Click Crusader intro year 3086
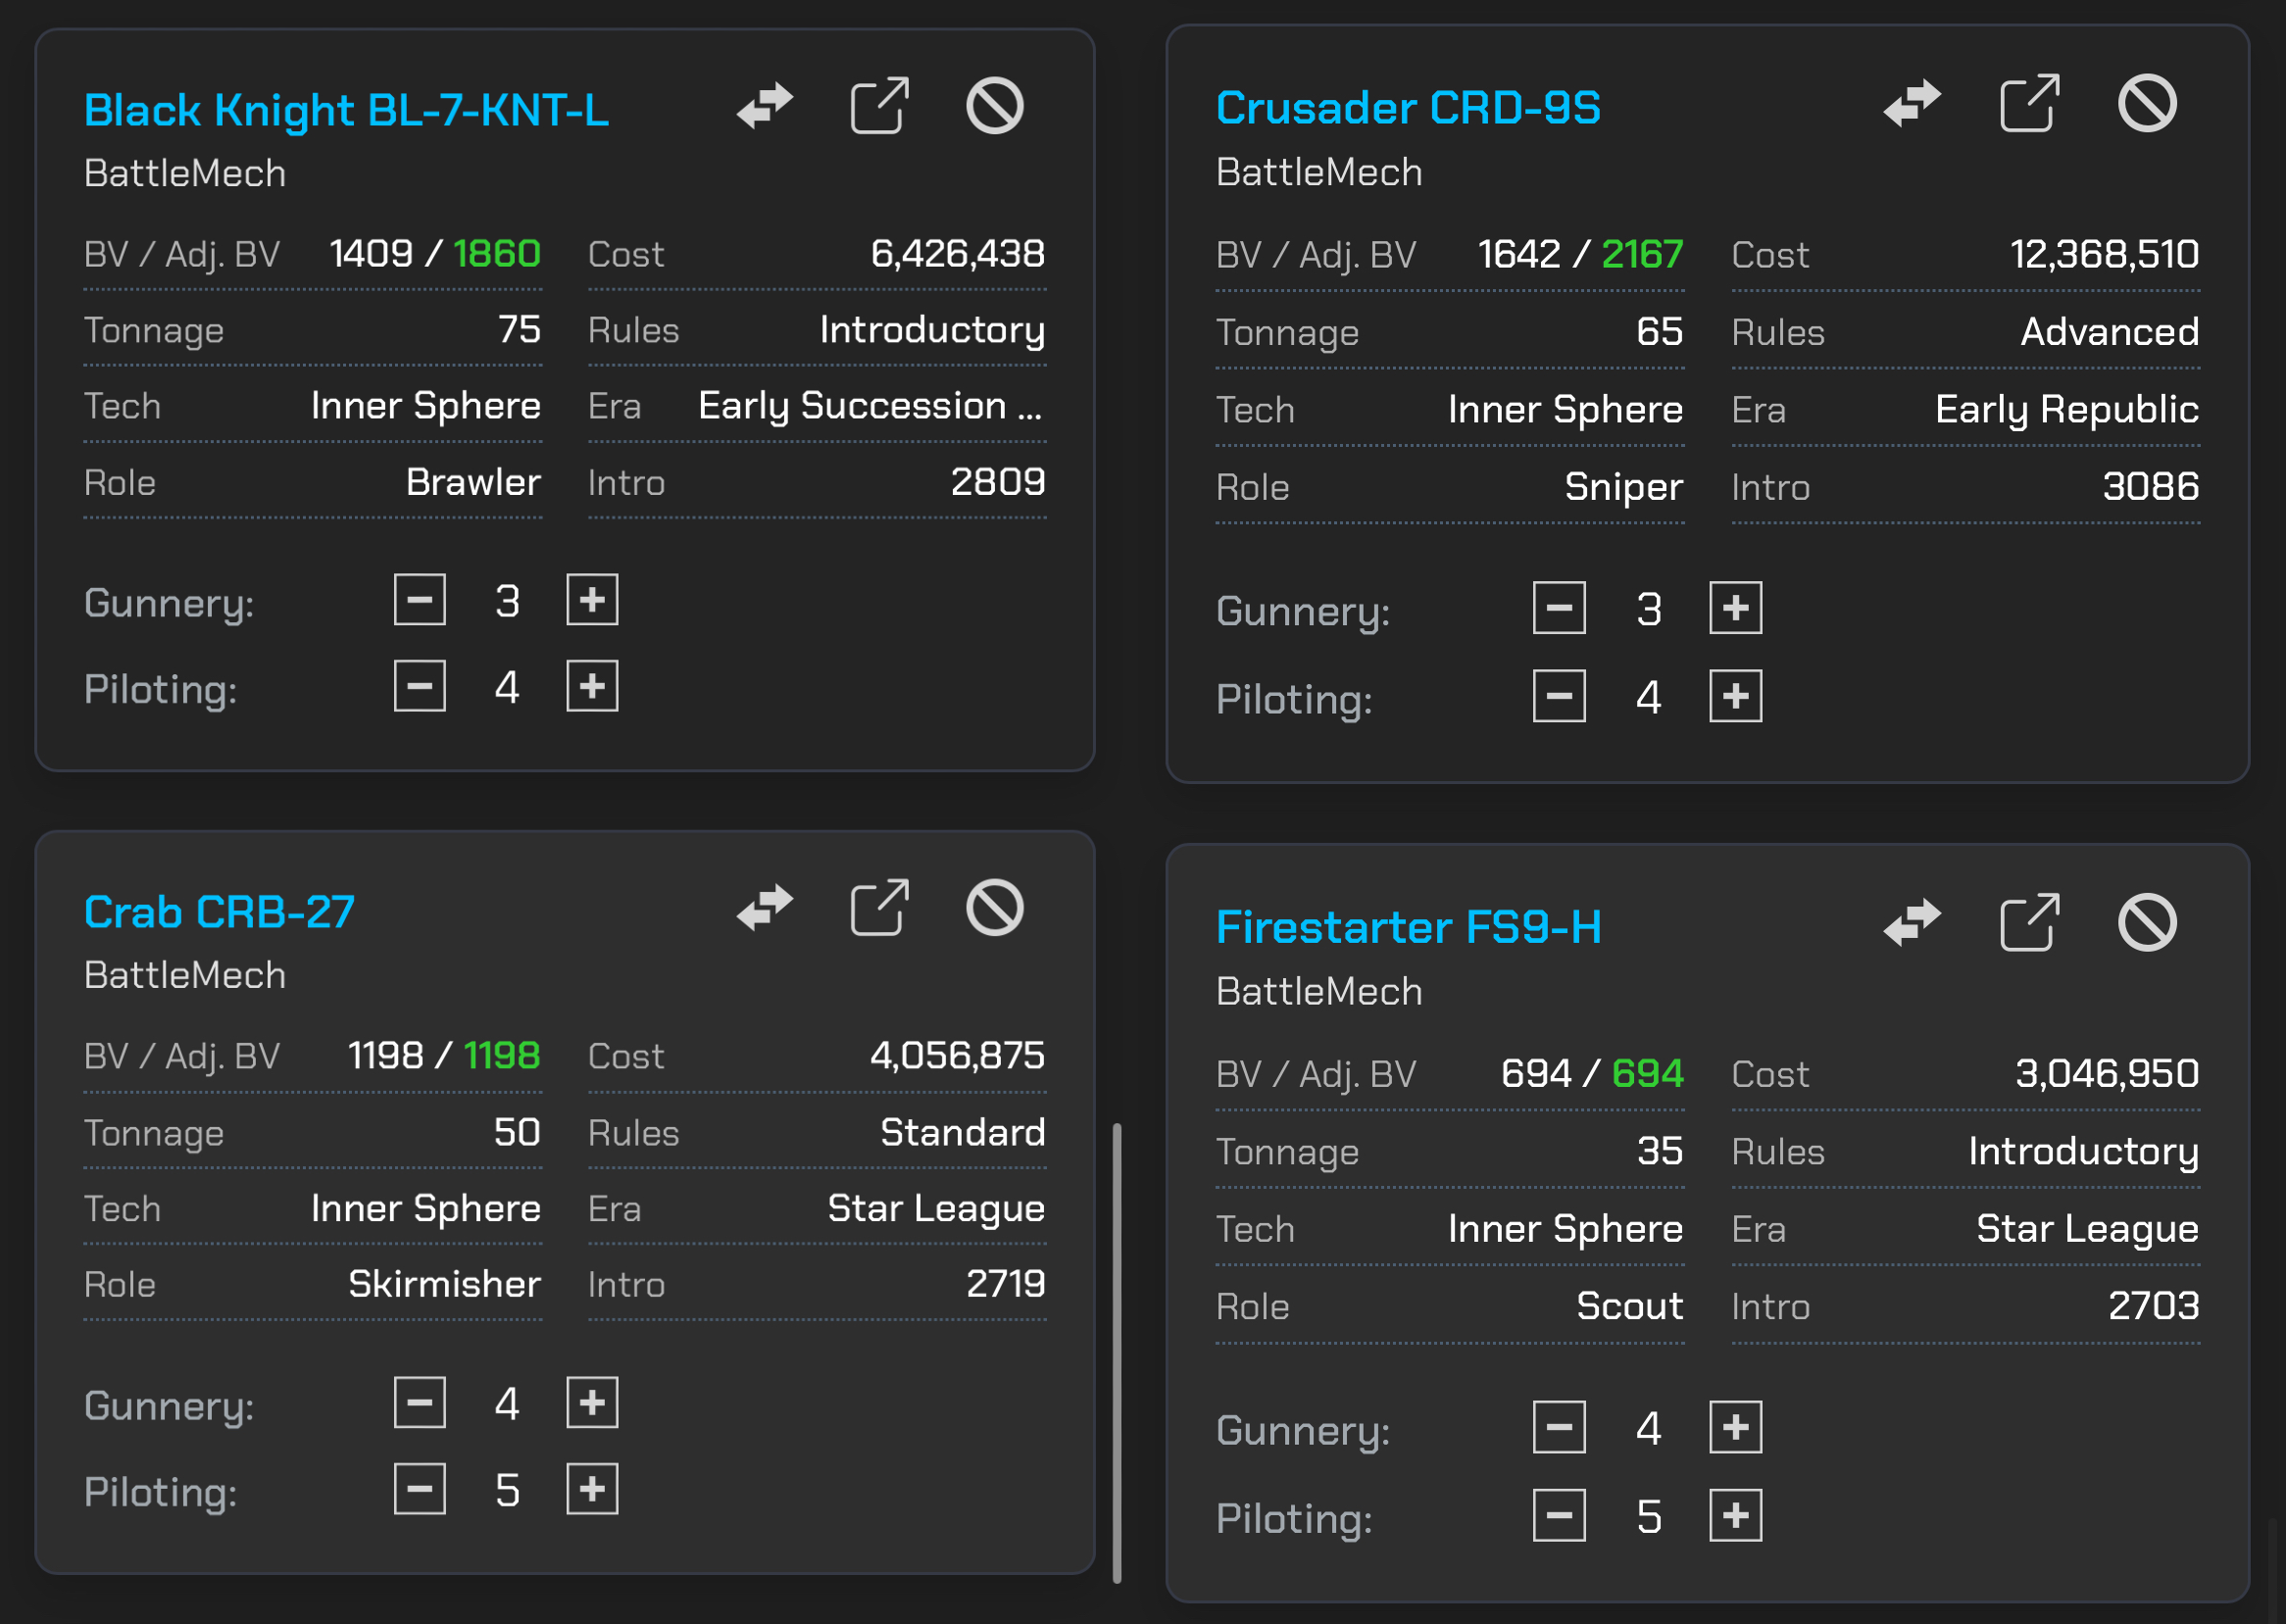The image size is (2286, 1624). click(x=2151, y=486)
